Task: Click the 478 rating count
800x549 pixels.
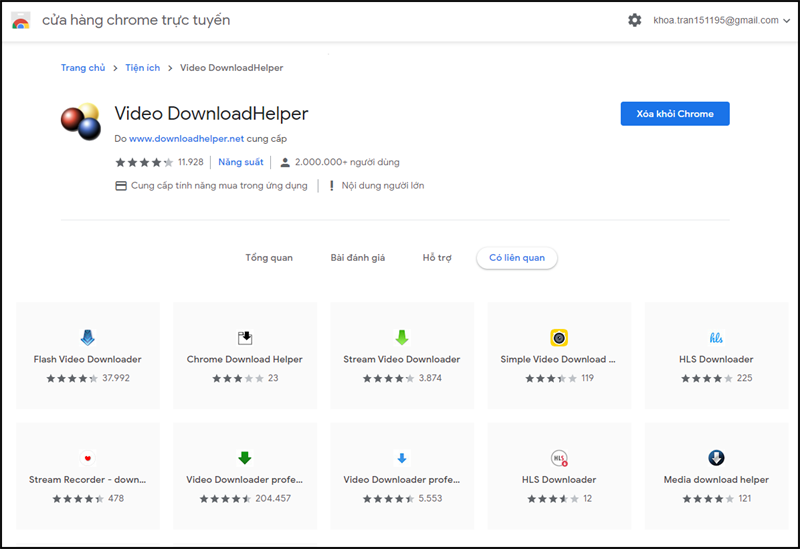Action: [x=116, y=498]
